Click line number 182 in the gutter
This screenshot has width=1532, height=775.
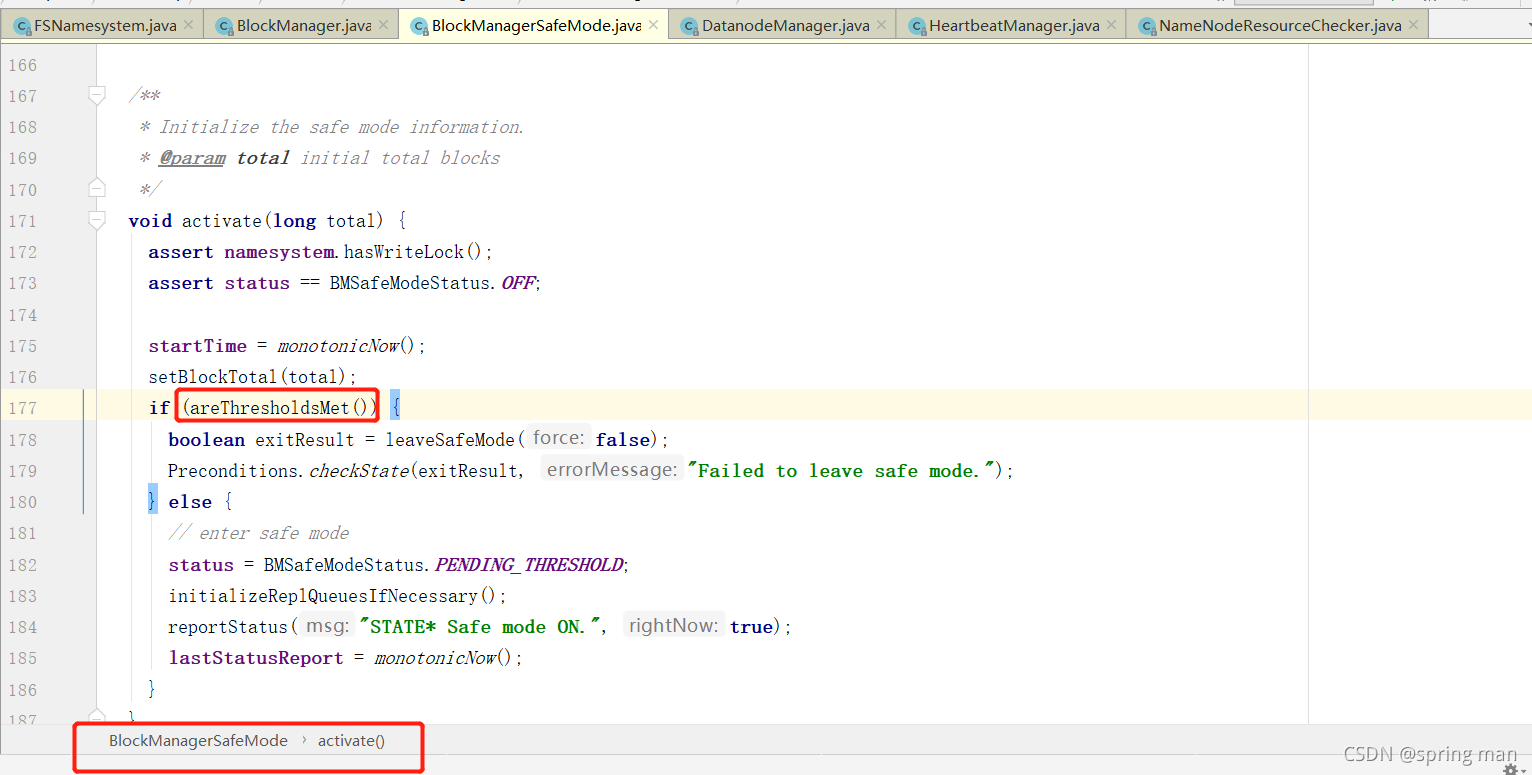pyautogui.click(x=21, y=565)
